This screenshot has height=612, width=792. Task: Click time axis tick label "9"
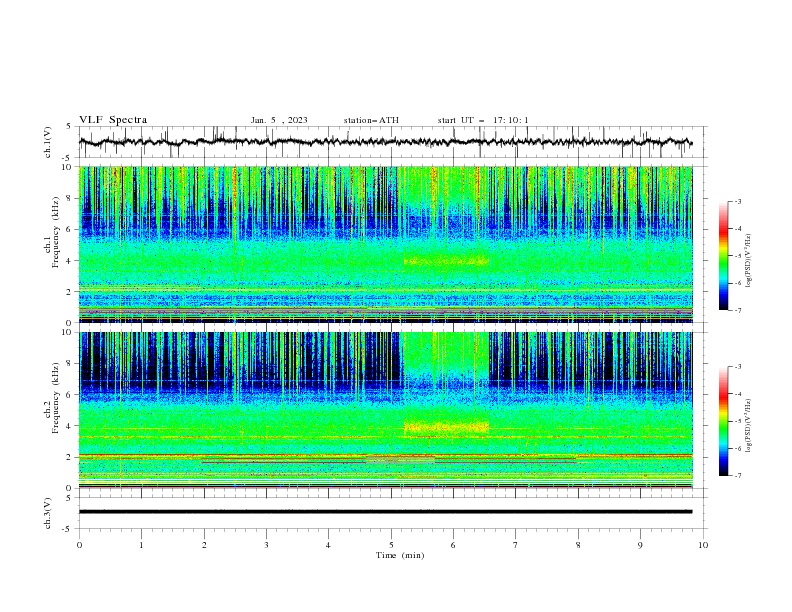[640, 545]
